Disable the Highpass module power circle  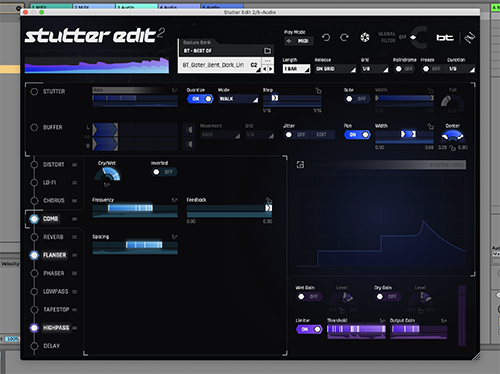pyautogui.click(x=34, y=328)
